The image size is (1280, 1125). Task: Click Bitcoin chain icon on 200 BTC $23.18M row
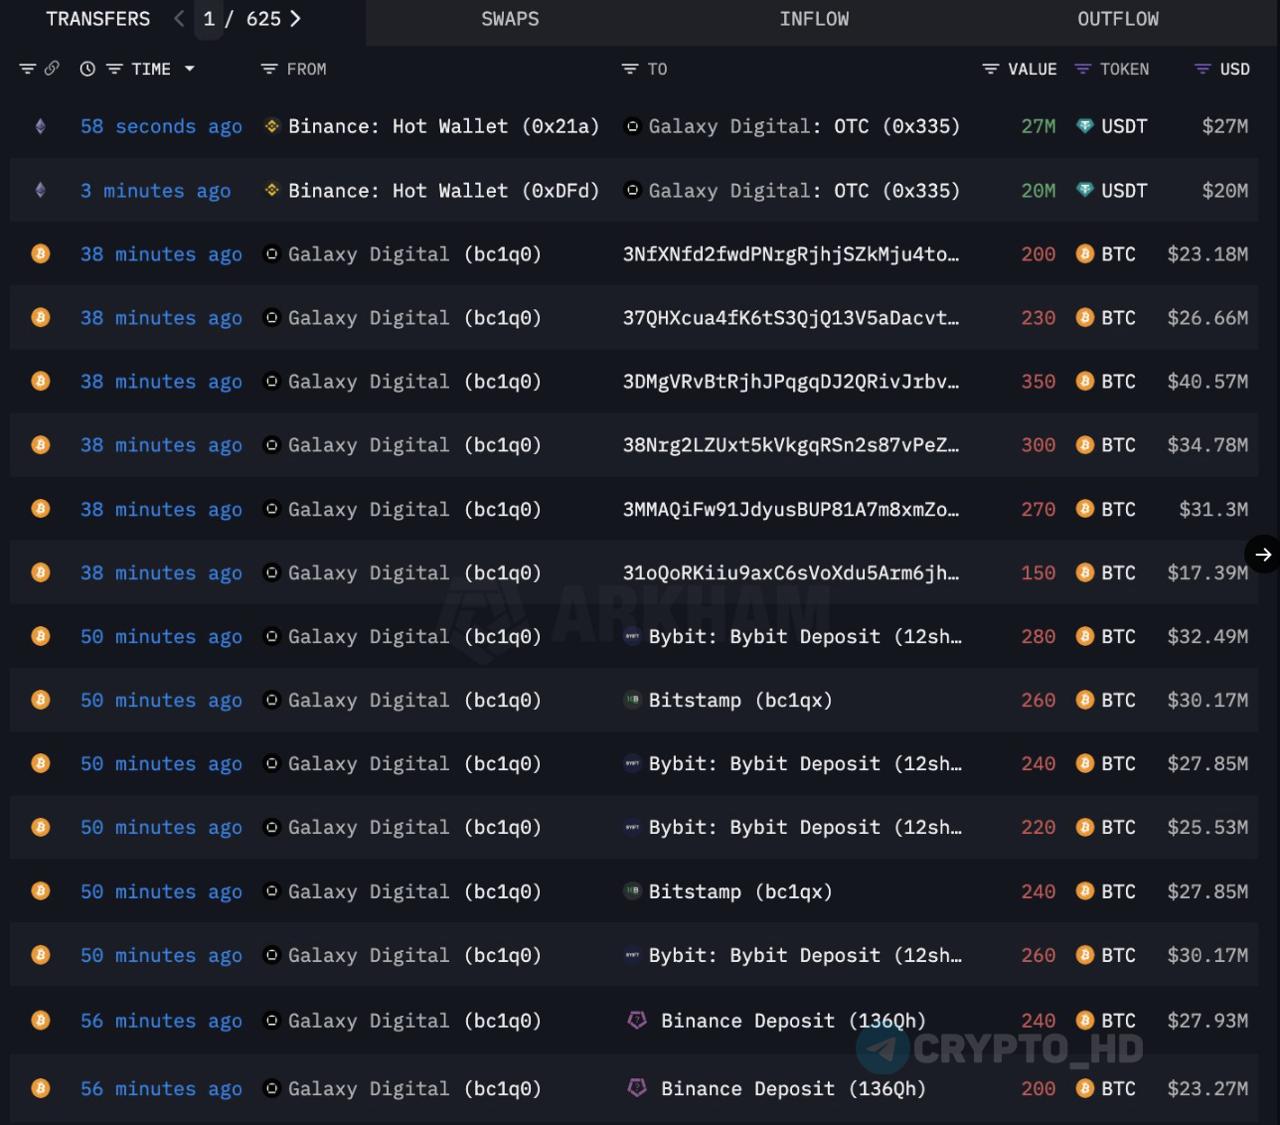(x=40, y=254)
